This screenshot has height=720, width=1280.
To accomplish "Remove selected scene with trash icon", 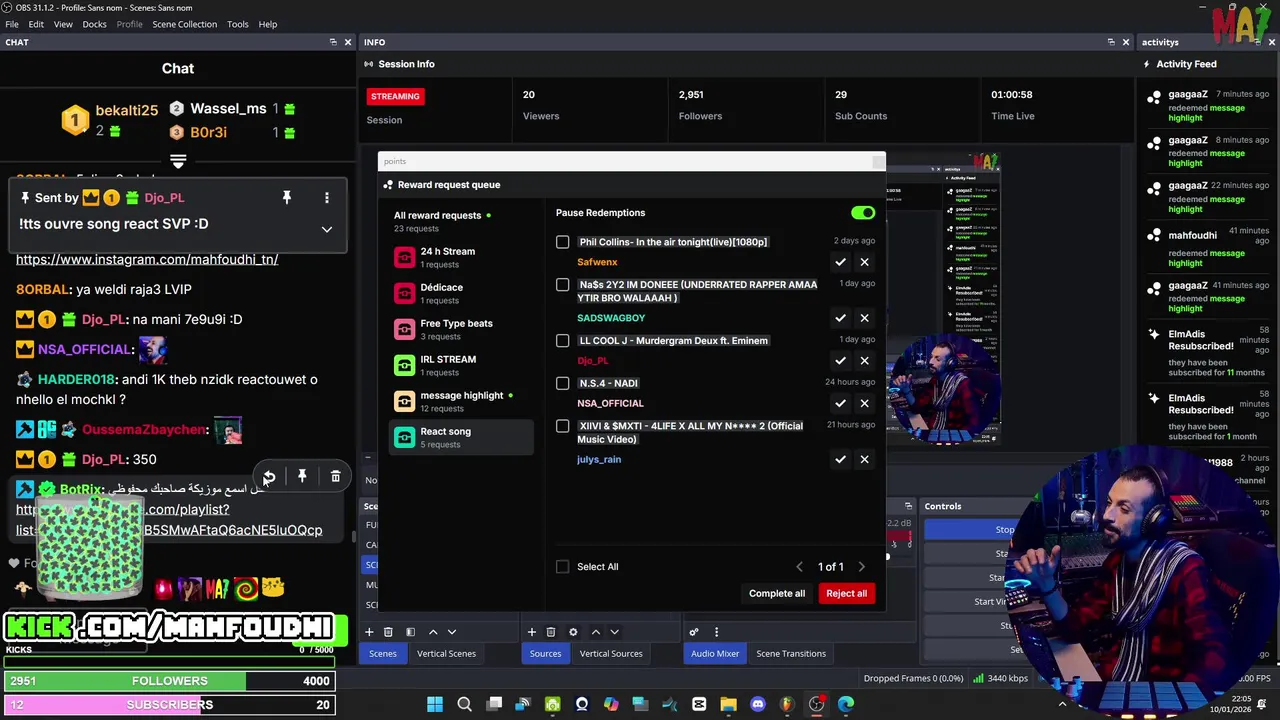I will coord(388,632).
